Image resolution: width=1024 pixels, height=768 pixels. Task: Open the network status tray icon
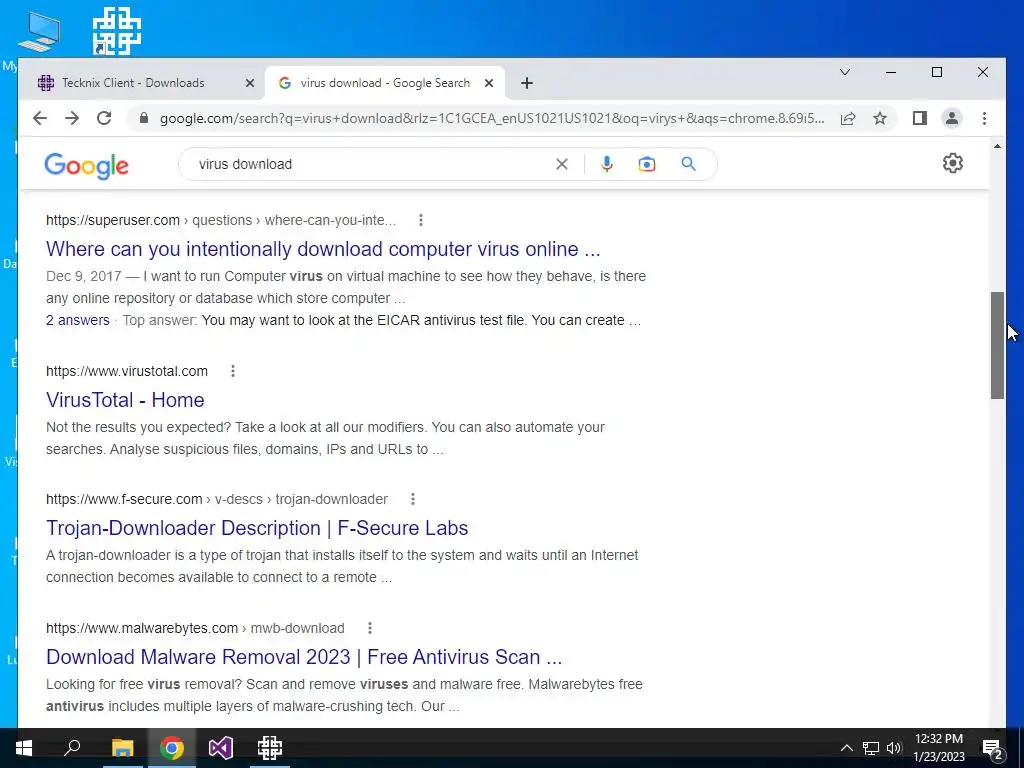tap(871, 748)
